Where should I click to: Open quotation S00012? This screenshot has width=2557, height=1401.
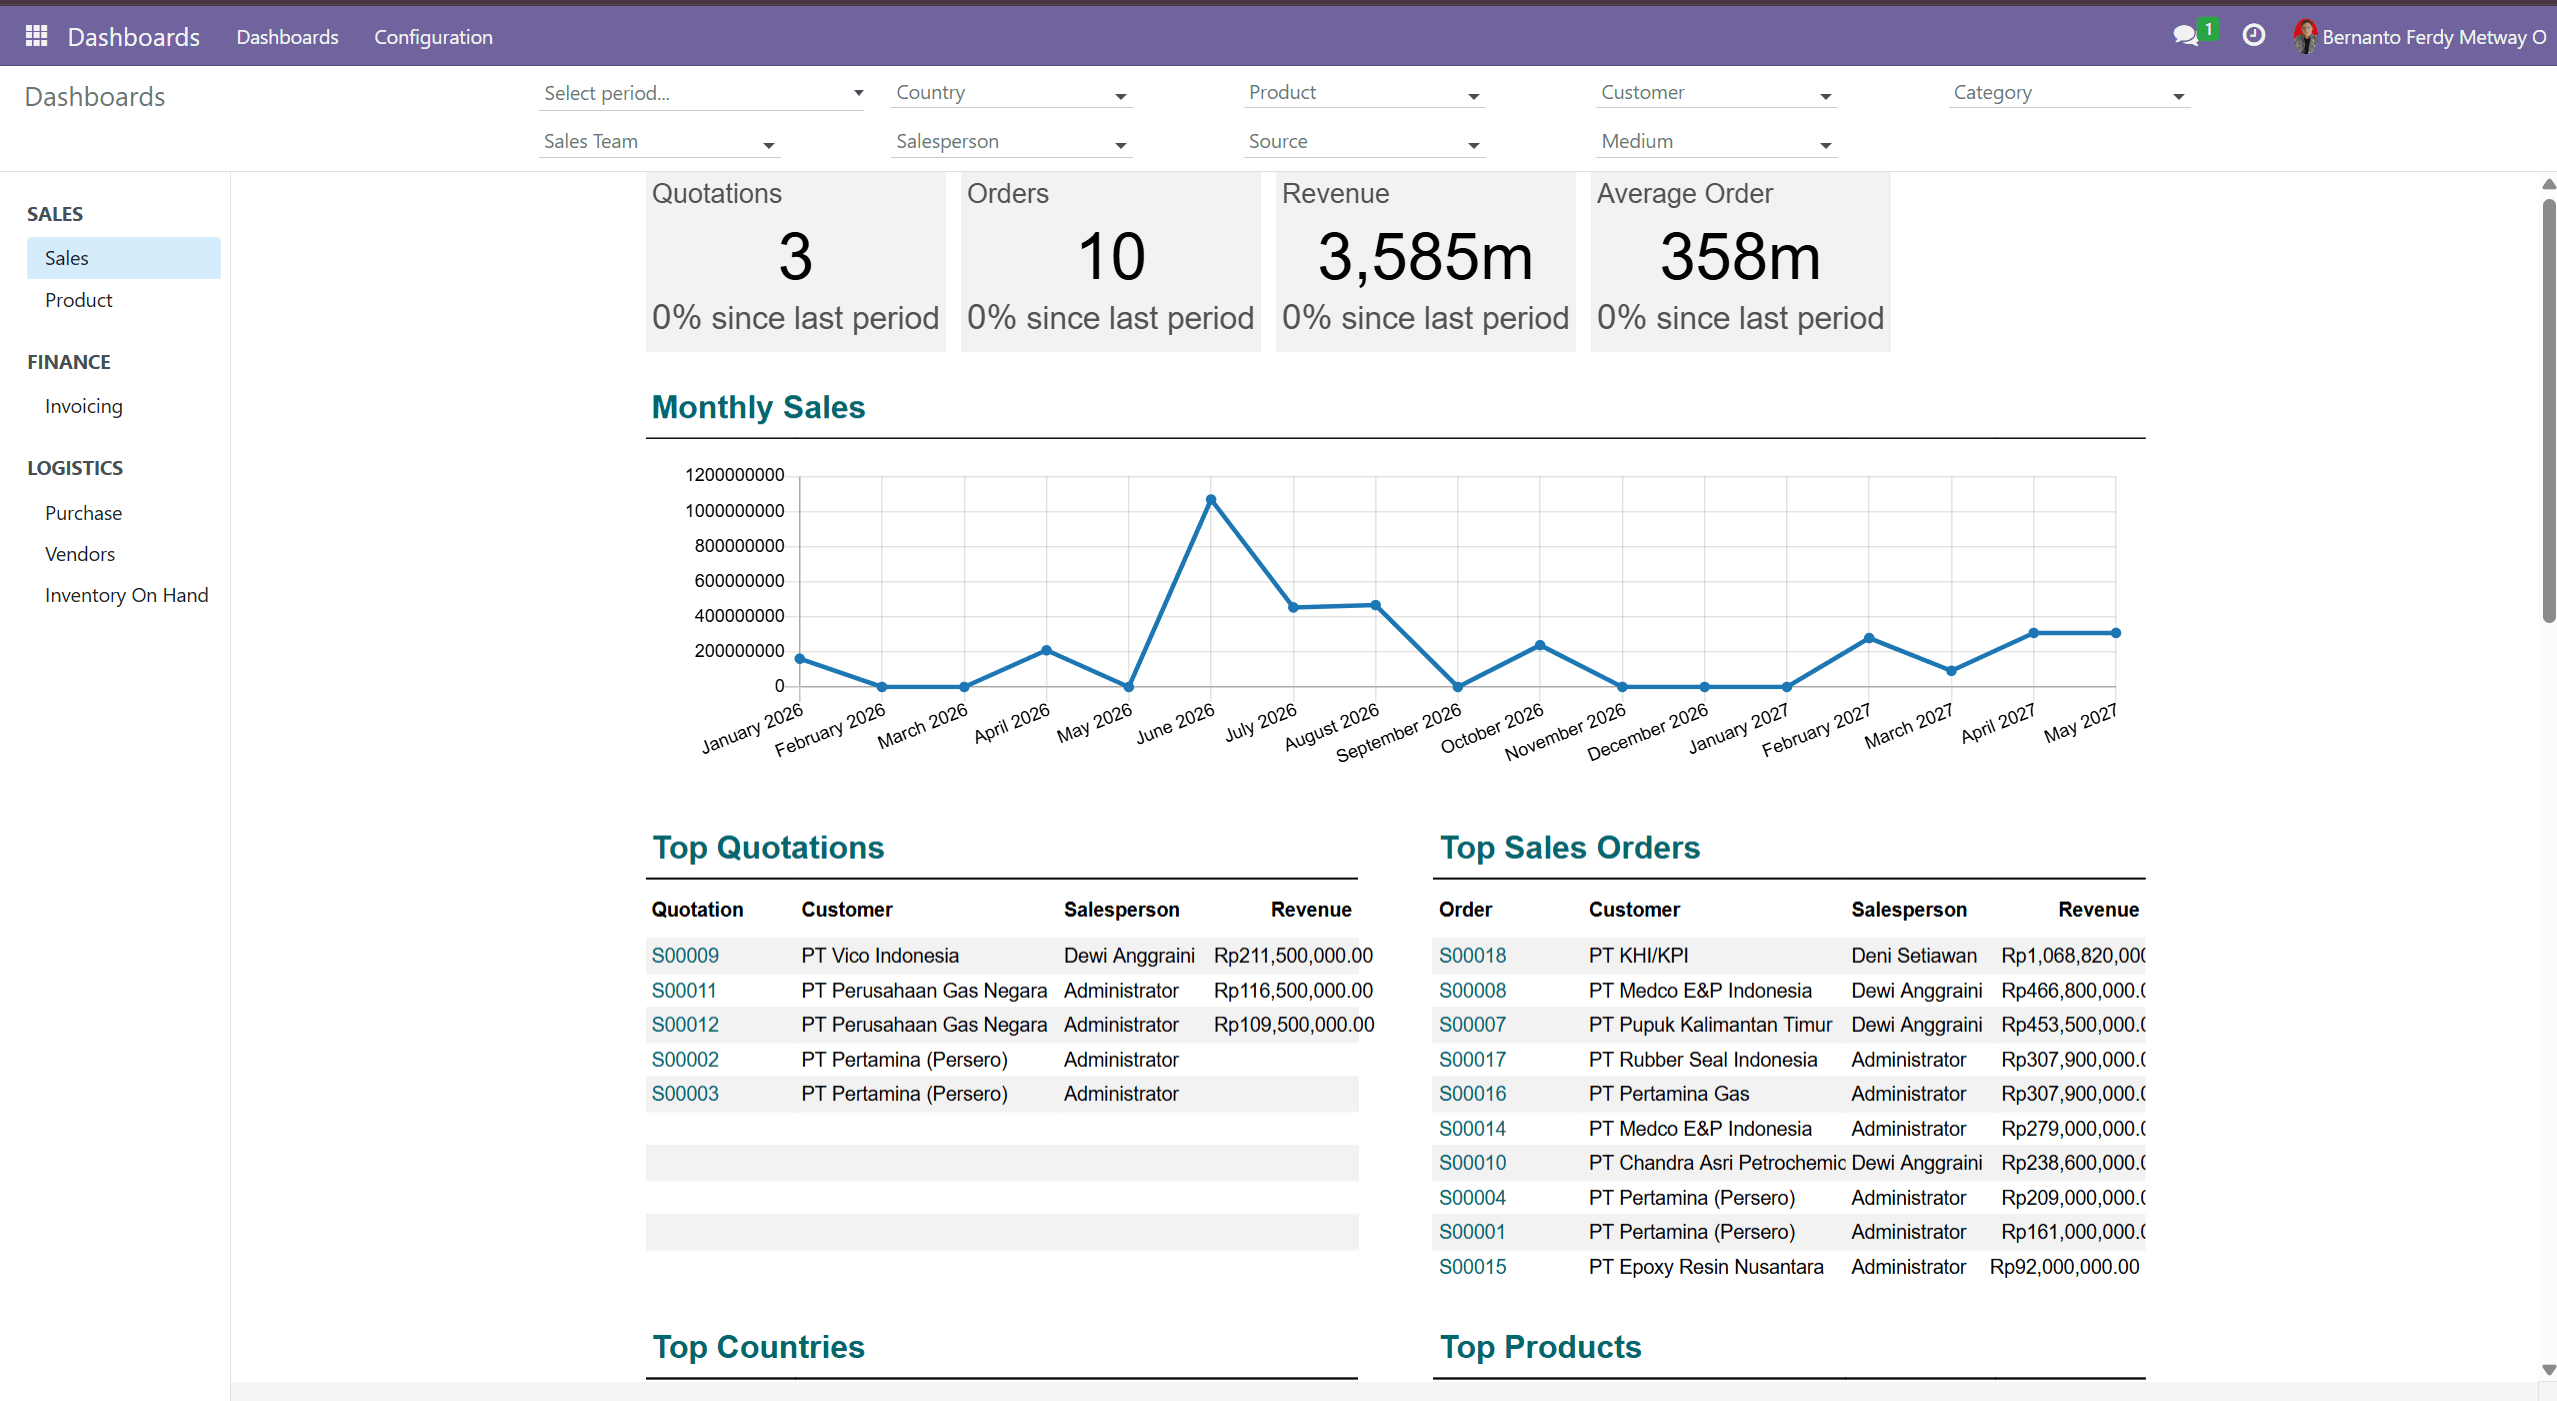[685, 1025]
